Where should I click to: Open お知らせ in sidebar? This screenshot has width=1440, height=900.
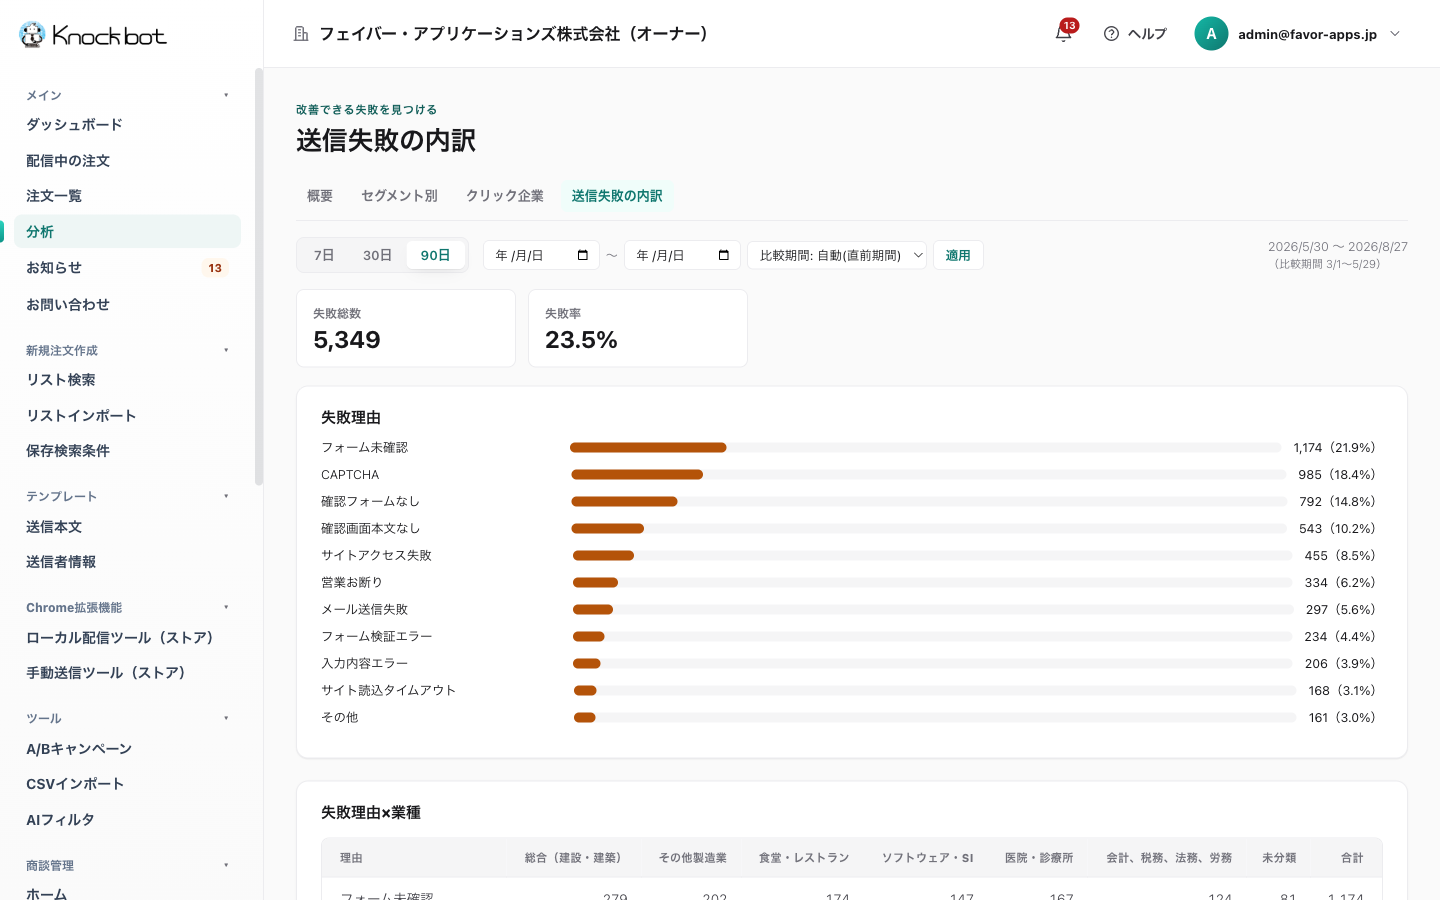click(x=127, y=268)
